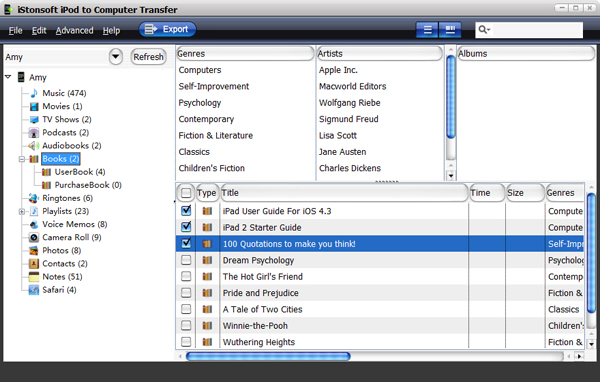Click the Export button
The height and width of the screenshot is (382, 600).
[x=167, y=29]
